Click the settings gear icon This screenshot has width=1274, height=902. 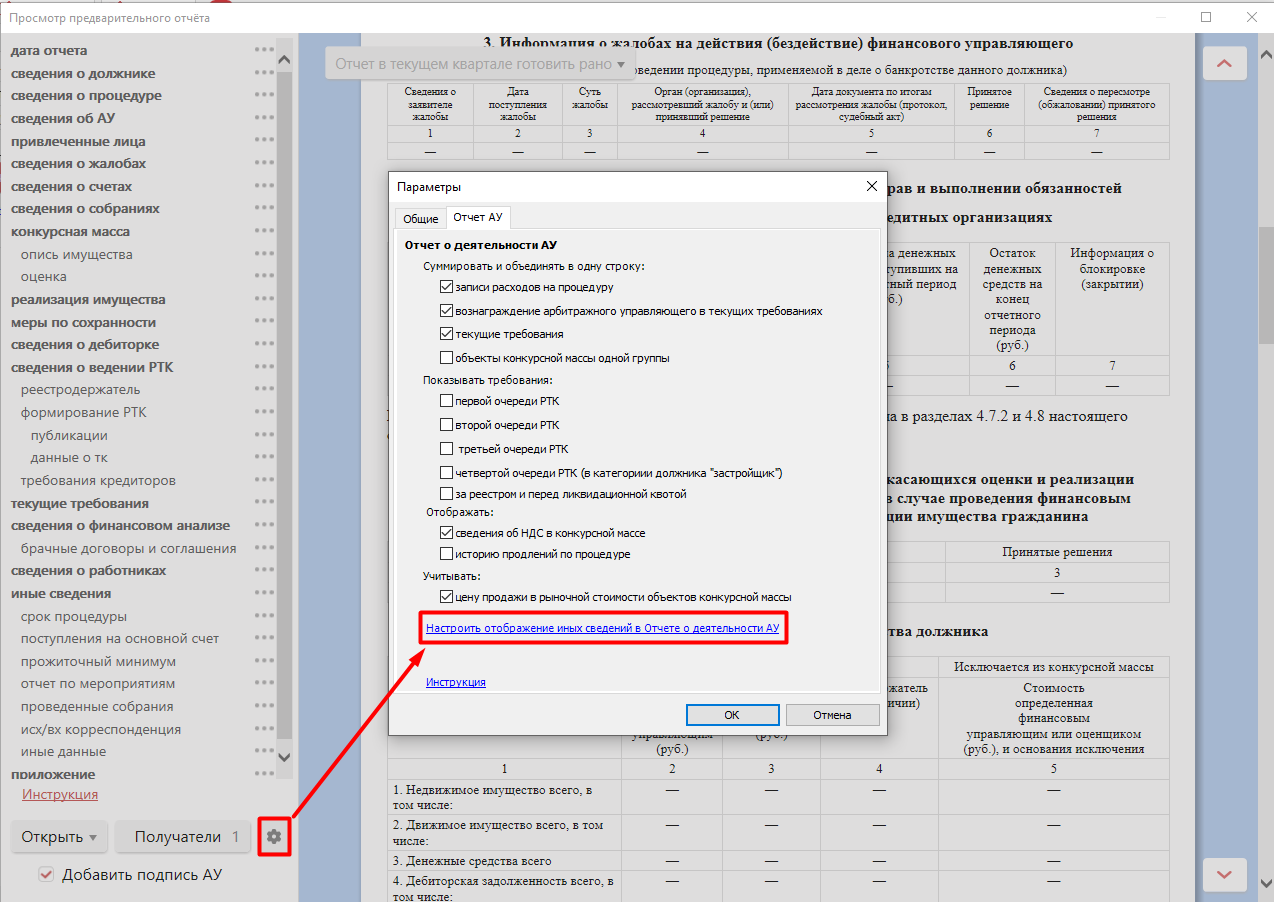(274, 837)
